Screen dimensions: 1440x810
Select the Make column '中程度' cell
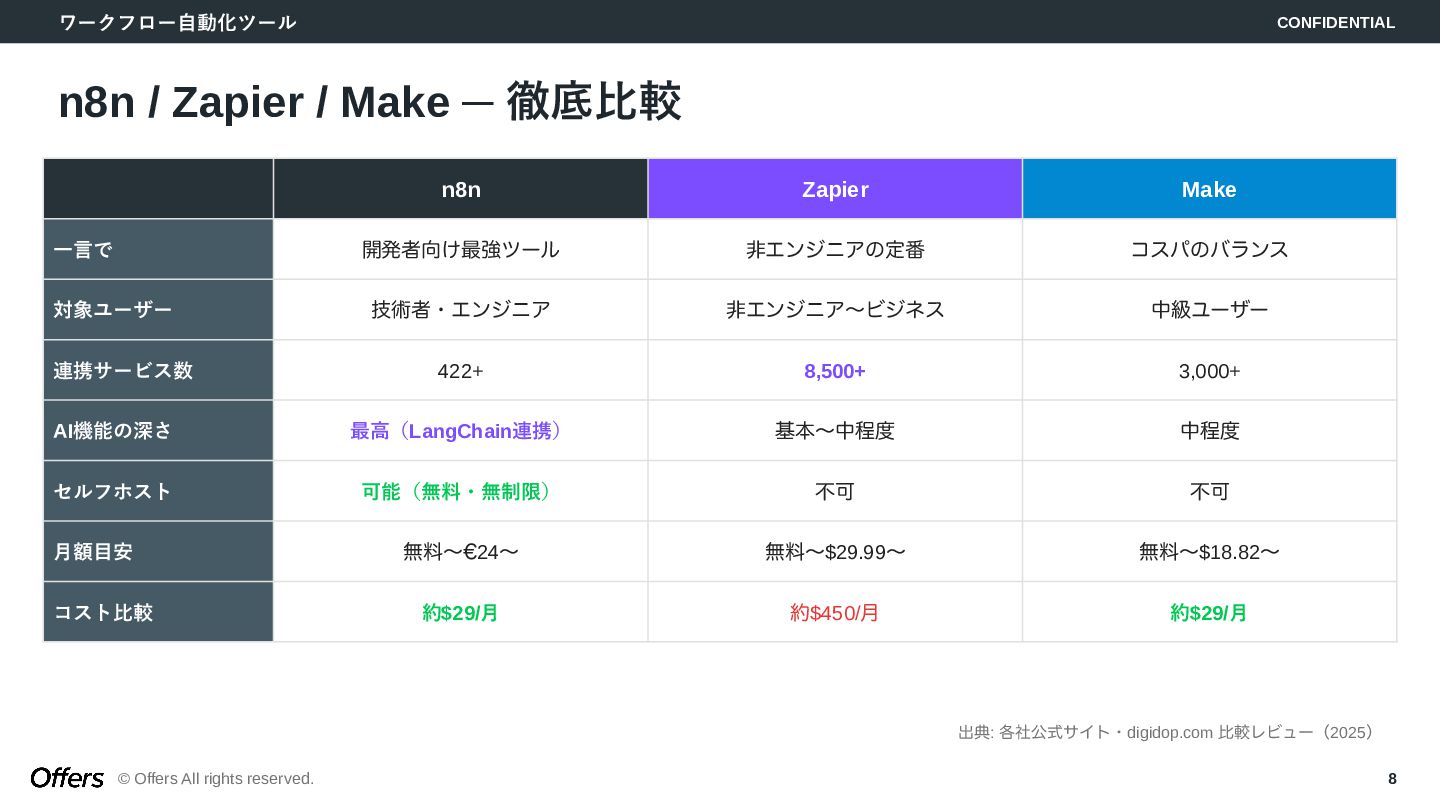(x=1209, y=431)
